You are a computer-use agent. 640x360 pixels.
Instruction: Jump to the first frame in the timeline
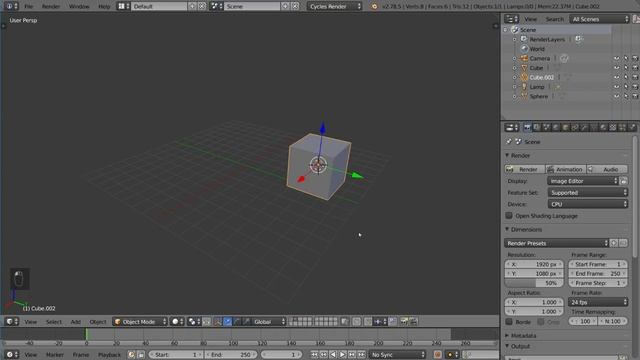click(314, 354)
